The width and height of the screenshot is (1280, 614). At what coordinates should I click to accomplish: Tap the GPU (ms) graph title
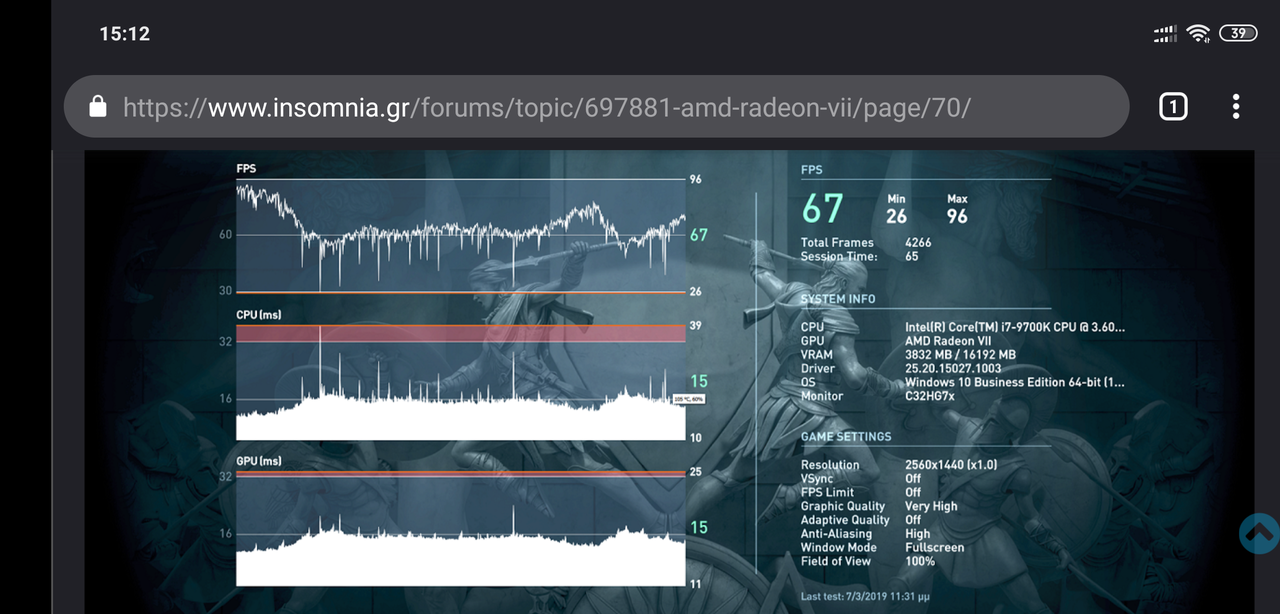coord(259,461)
